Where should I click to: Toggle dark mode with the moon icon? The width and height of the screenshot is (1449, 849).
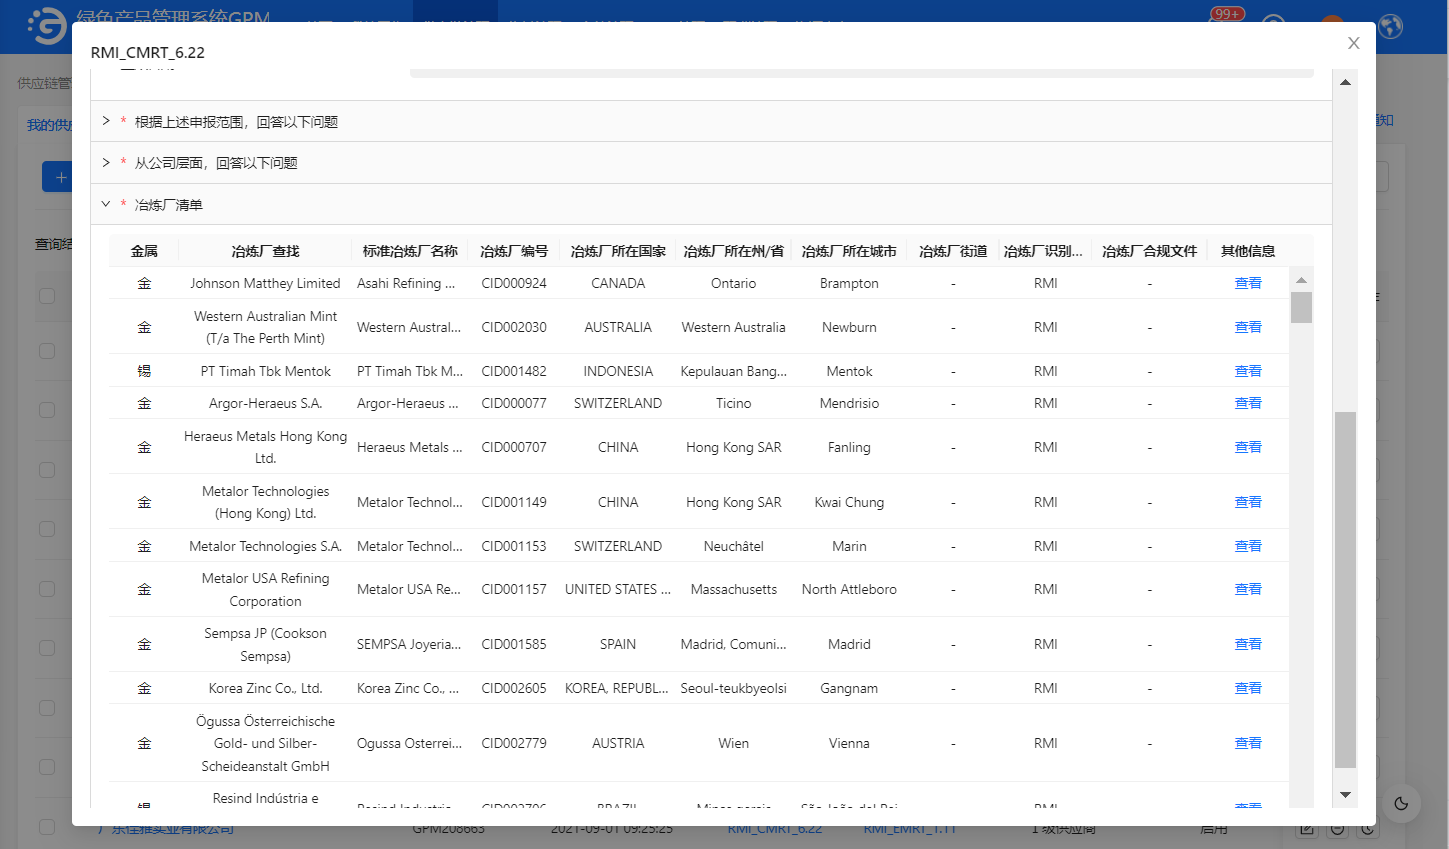(1401, 803)
